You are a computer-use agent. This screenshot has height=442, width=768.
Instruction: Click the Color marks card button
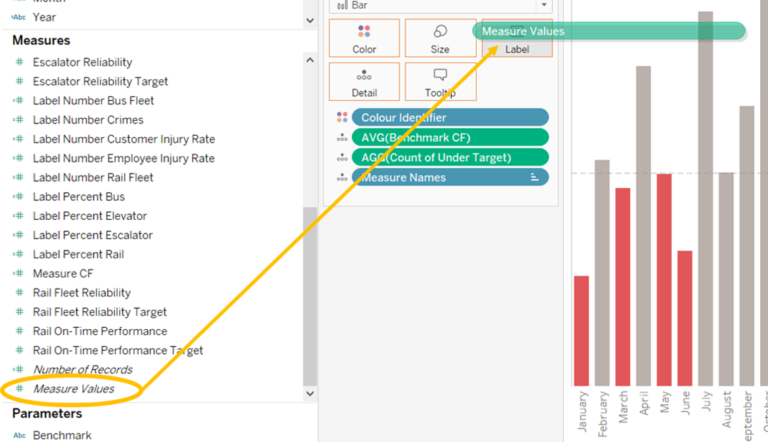tap(364, 38)
